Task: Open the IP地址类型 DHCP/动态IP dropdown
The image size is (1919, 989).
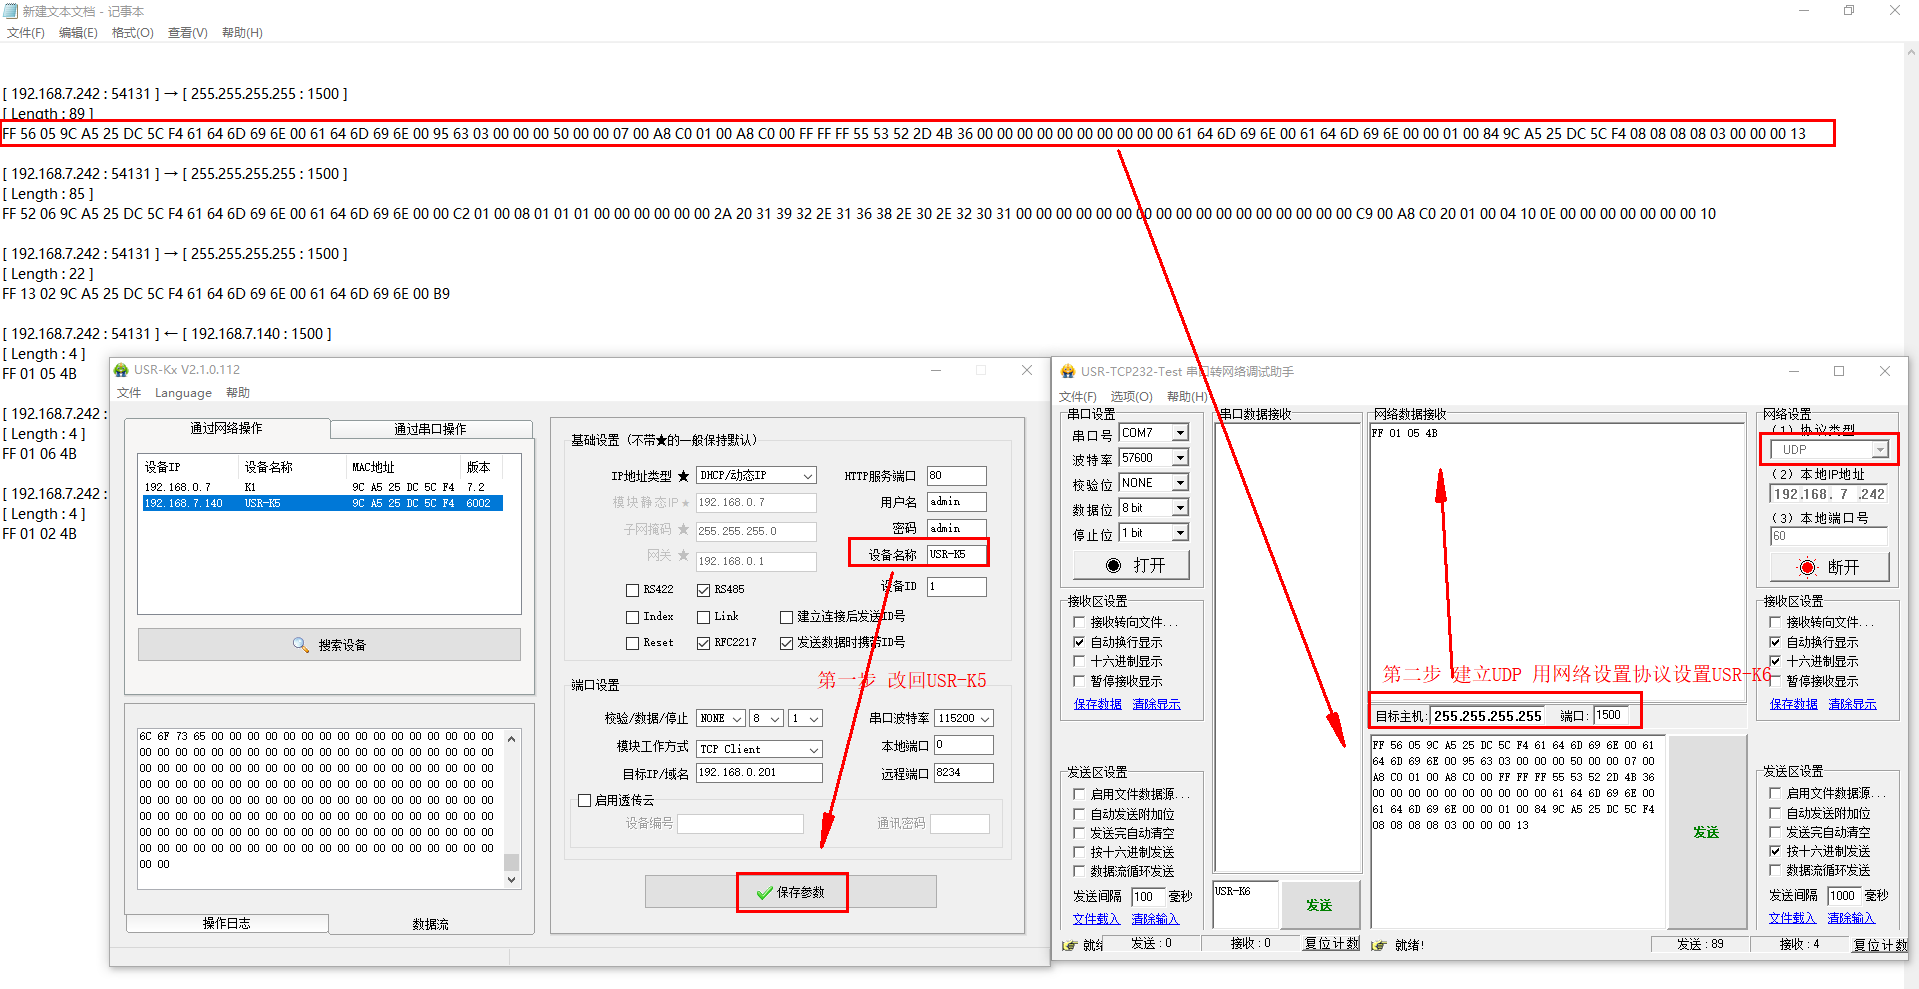Action: point(808,476)
